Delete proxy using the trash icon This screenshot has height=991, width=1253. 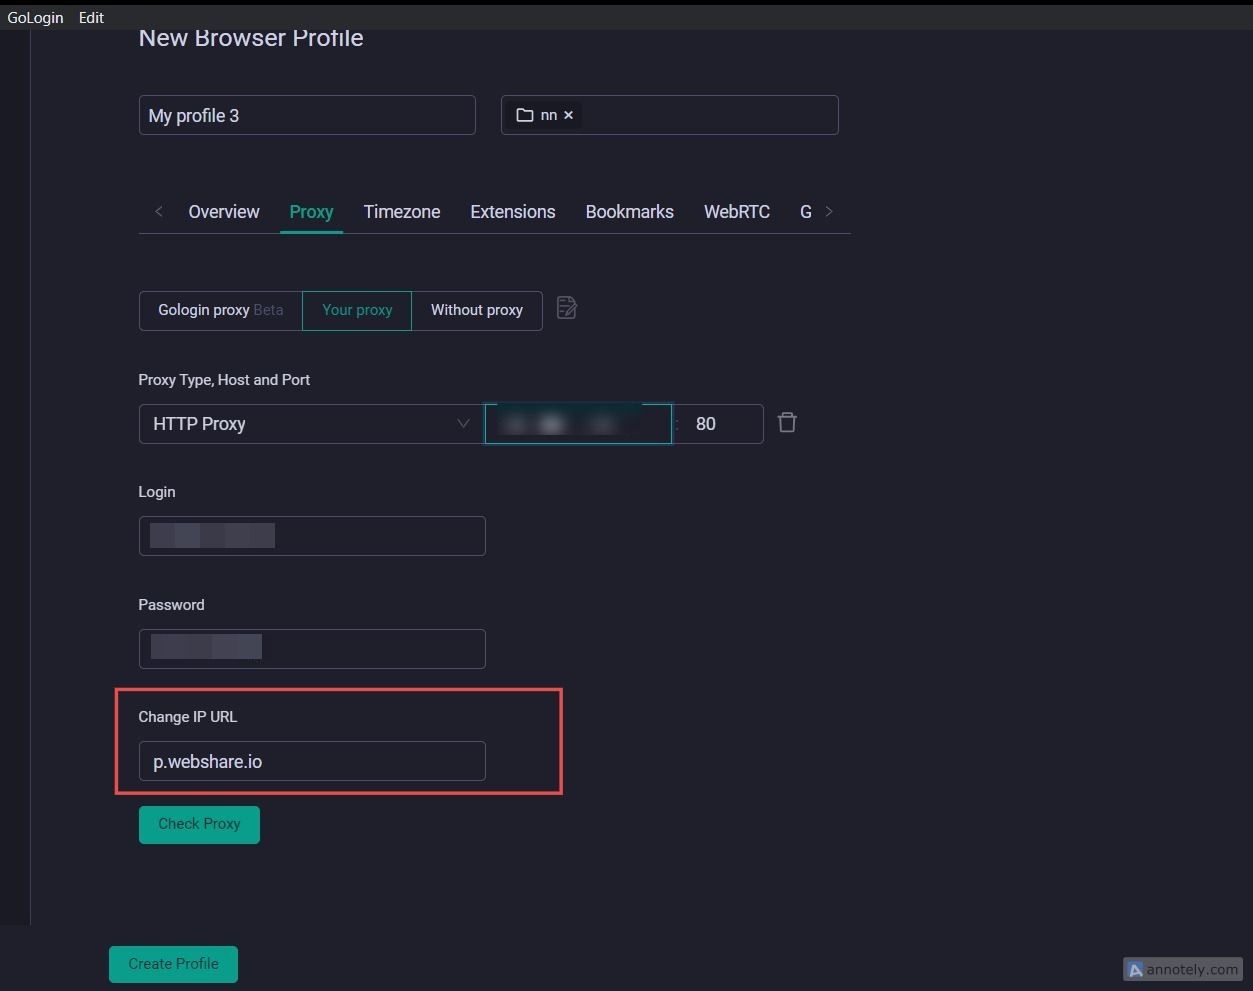tap(787, 423)
